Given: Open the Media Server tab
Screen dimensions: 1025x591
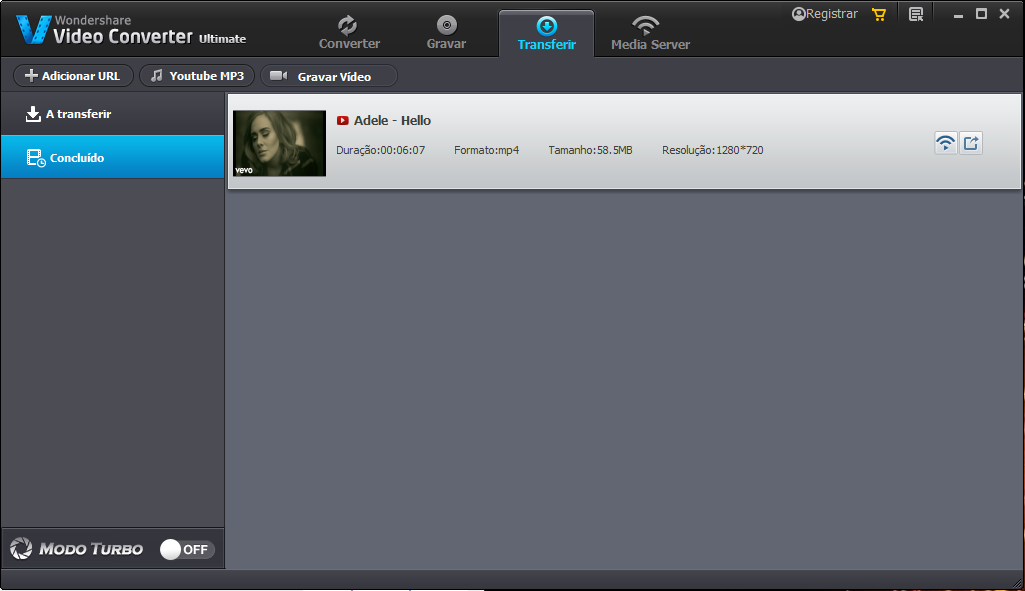Looking at the screenshot, I should tap(650, 33).
